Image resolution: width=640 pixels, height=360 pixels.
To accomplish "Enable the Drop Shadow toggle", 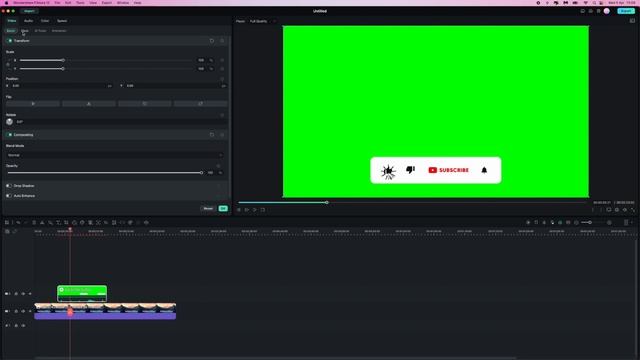I will pos(9,186).
